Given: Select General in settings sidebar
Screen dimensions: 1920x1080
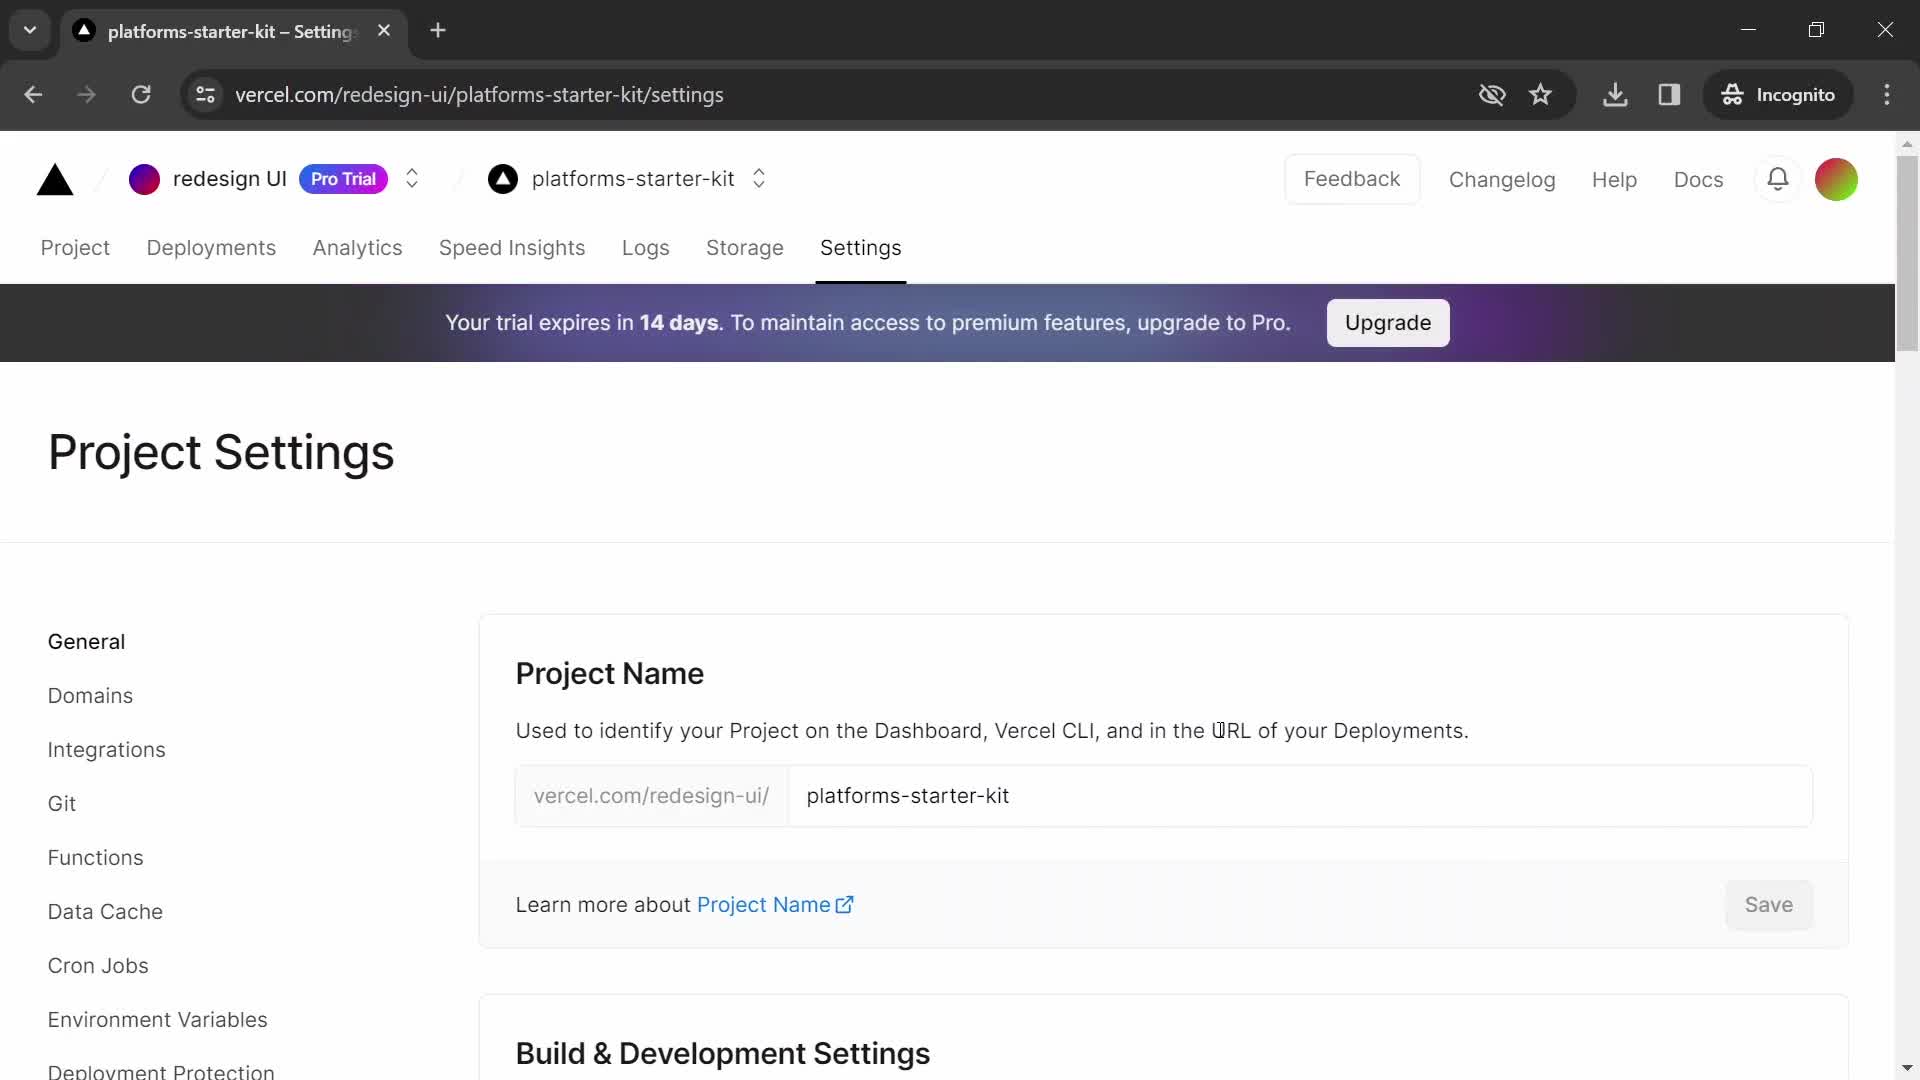Looking at the screenshot, I should coord(87,642).
